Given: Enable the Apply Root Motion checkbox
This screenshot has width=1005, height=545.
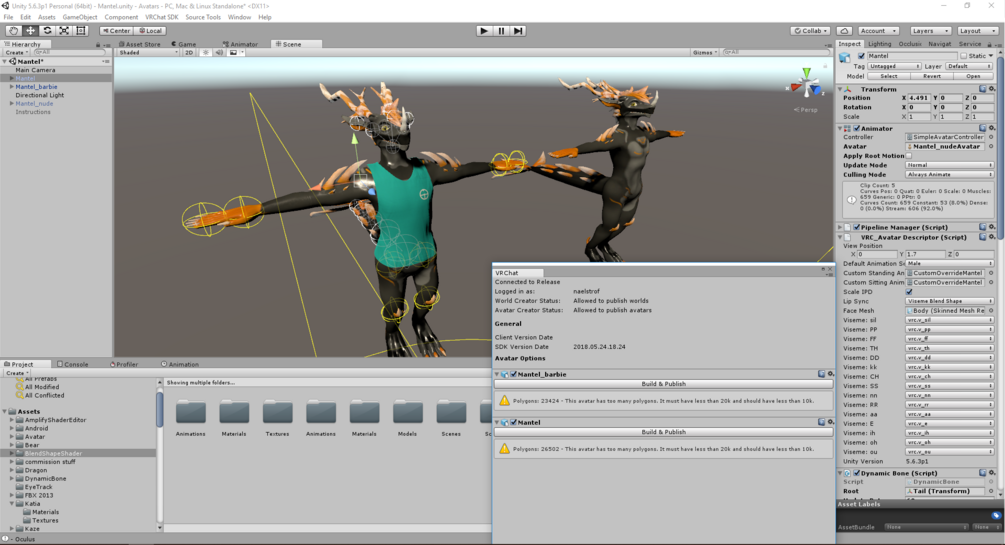Looking at the screenshot, I should click(909, 156).
